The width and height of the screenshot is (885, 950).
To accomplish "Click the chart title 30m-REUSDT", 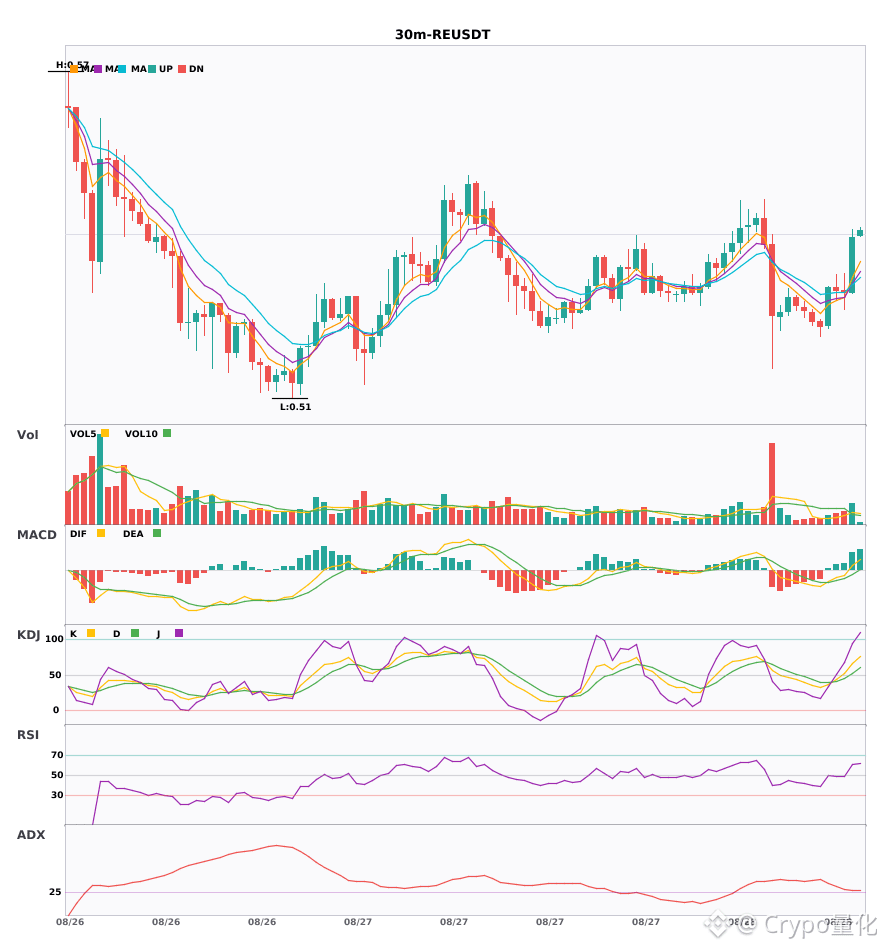I will pos(442,35).
